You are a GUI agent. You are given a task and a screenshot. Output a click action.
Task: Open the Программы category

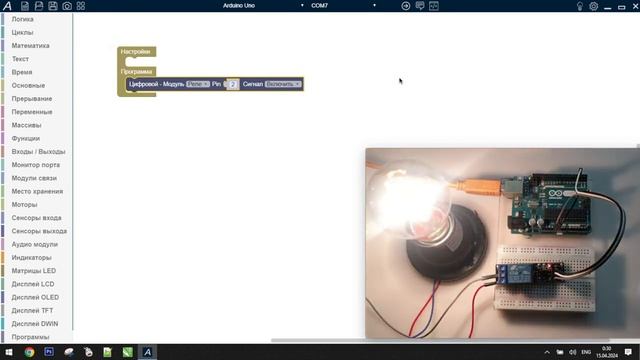tap(30, 337)
